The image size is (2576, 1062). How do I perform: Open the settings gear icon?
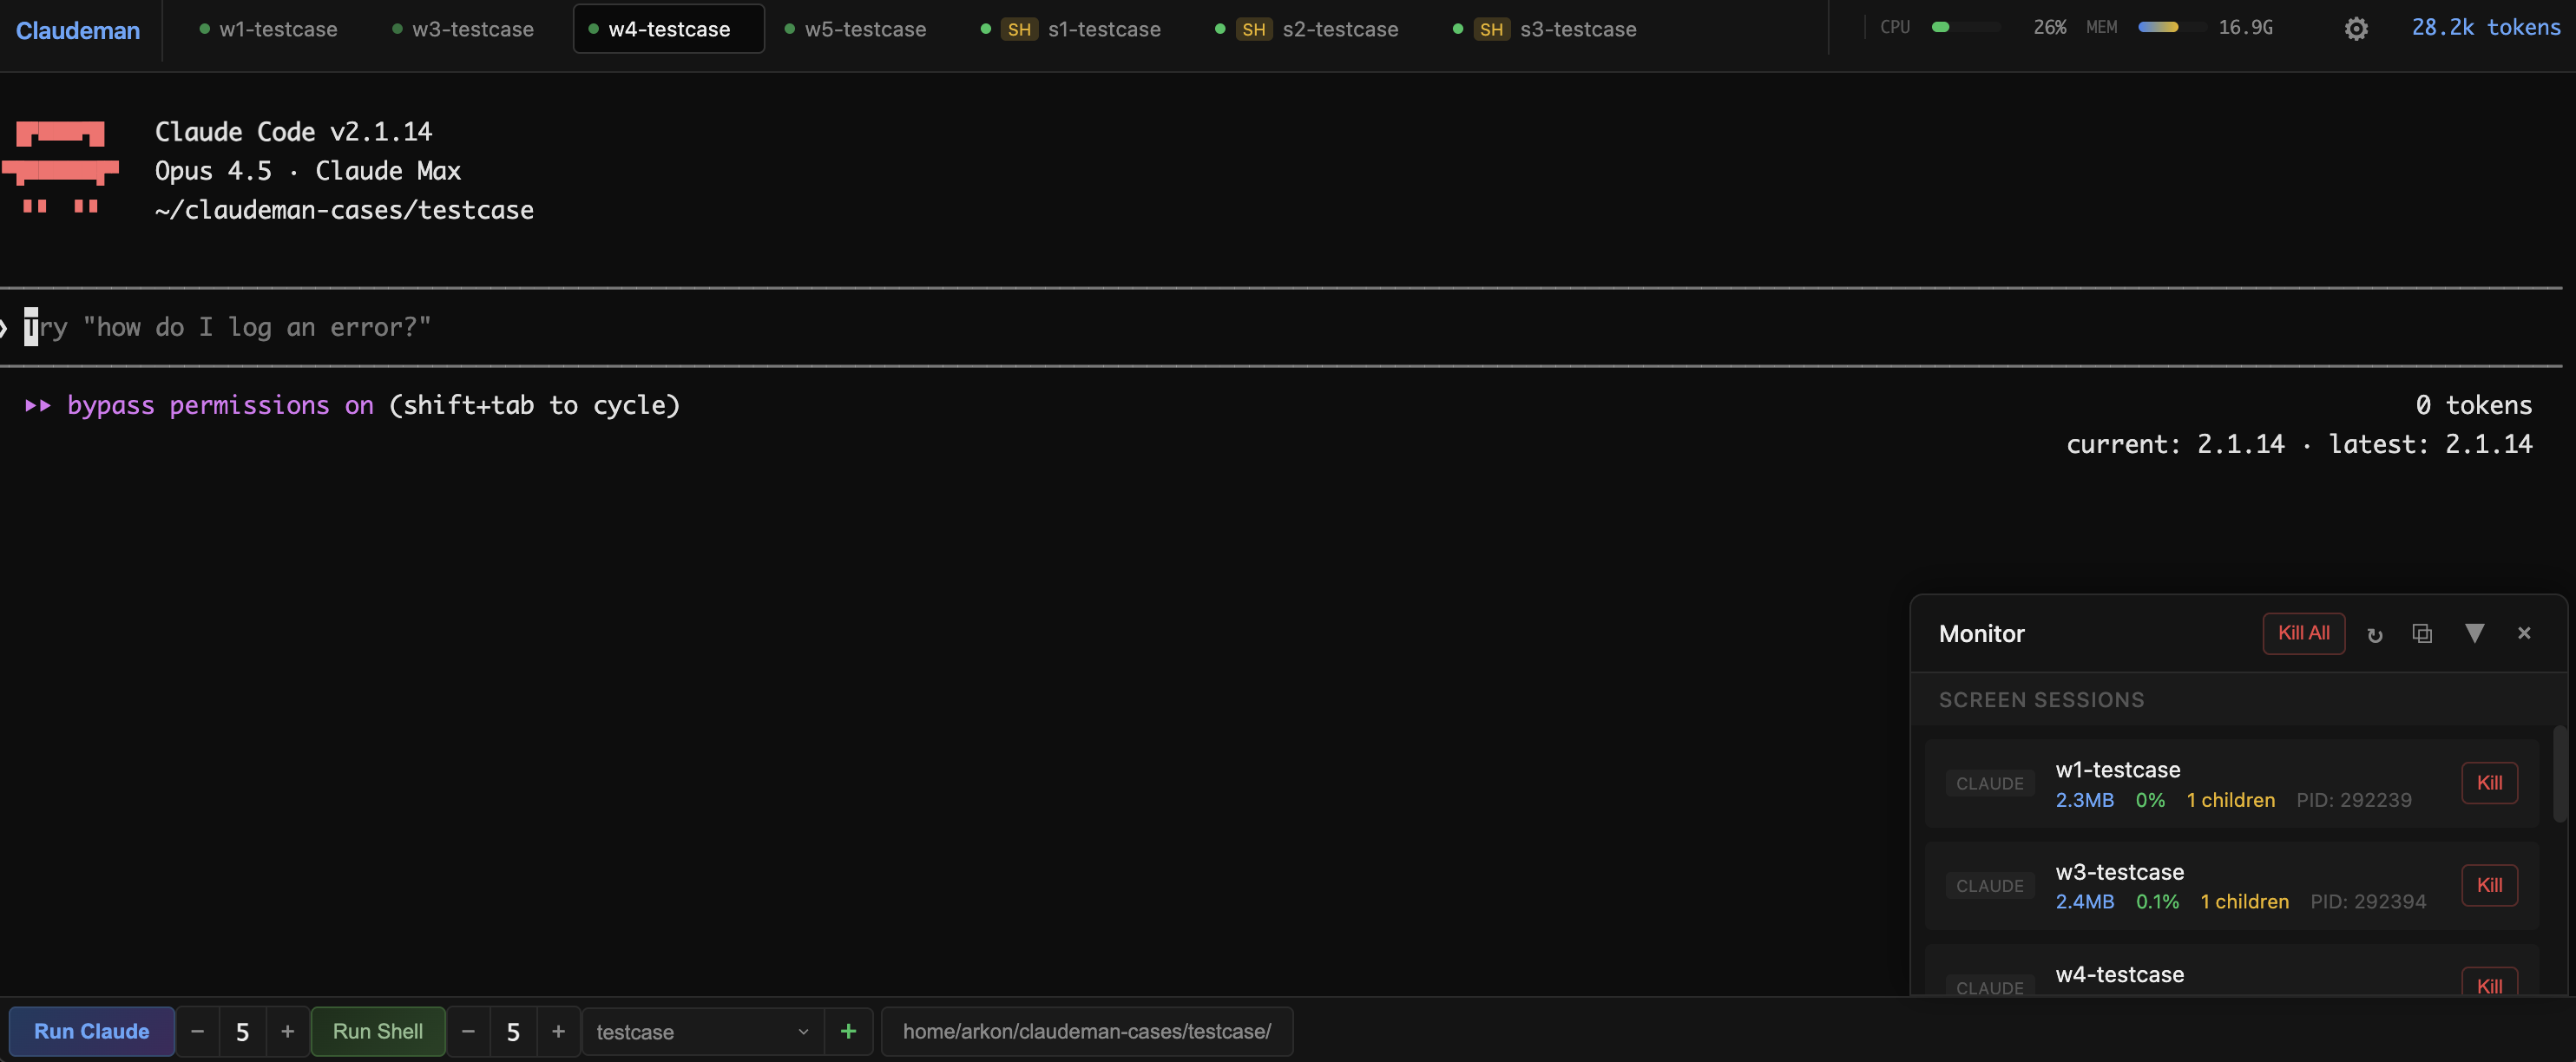tap(2356, 29)
